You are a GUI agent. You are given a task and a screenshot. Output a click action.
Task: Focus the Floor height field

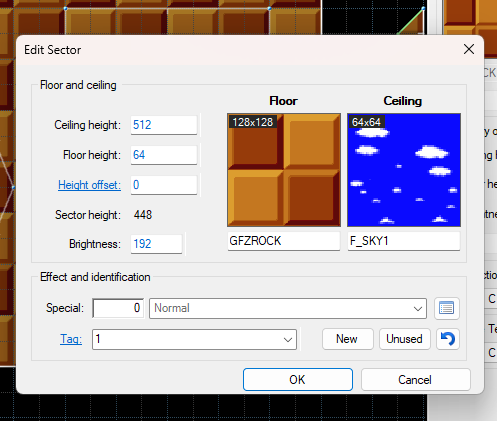164,155
